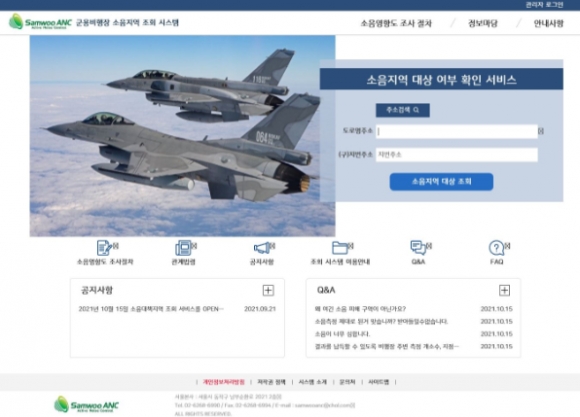The height and width of the screenshot is (417, 580).
Task: Open the 정보마당 menu
Action: point(483,23)
